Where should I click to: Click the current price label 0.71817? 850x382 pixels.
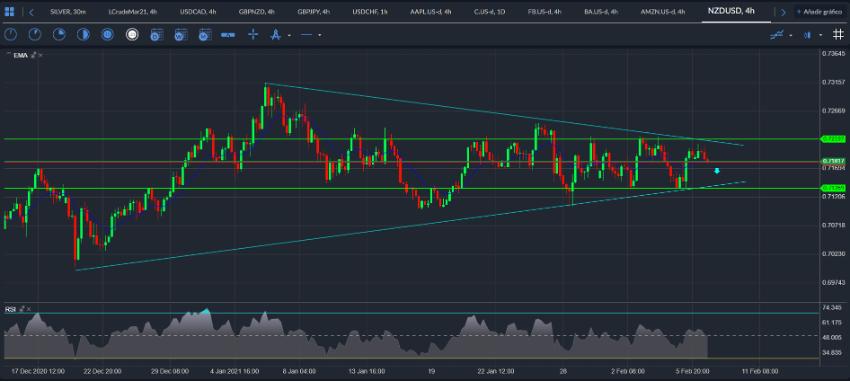tap(834, 161)
